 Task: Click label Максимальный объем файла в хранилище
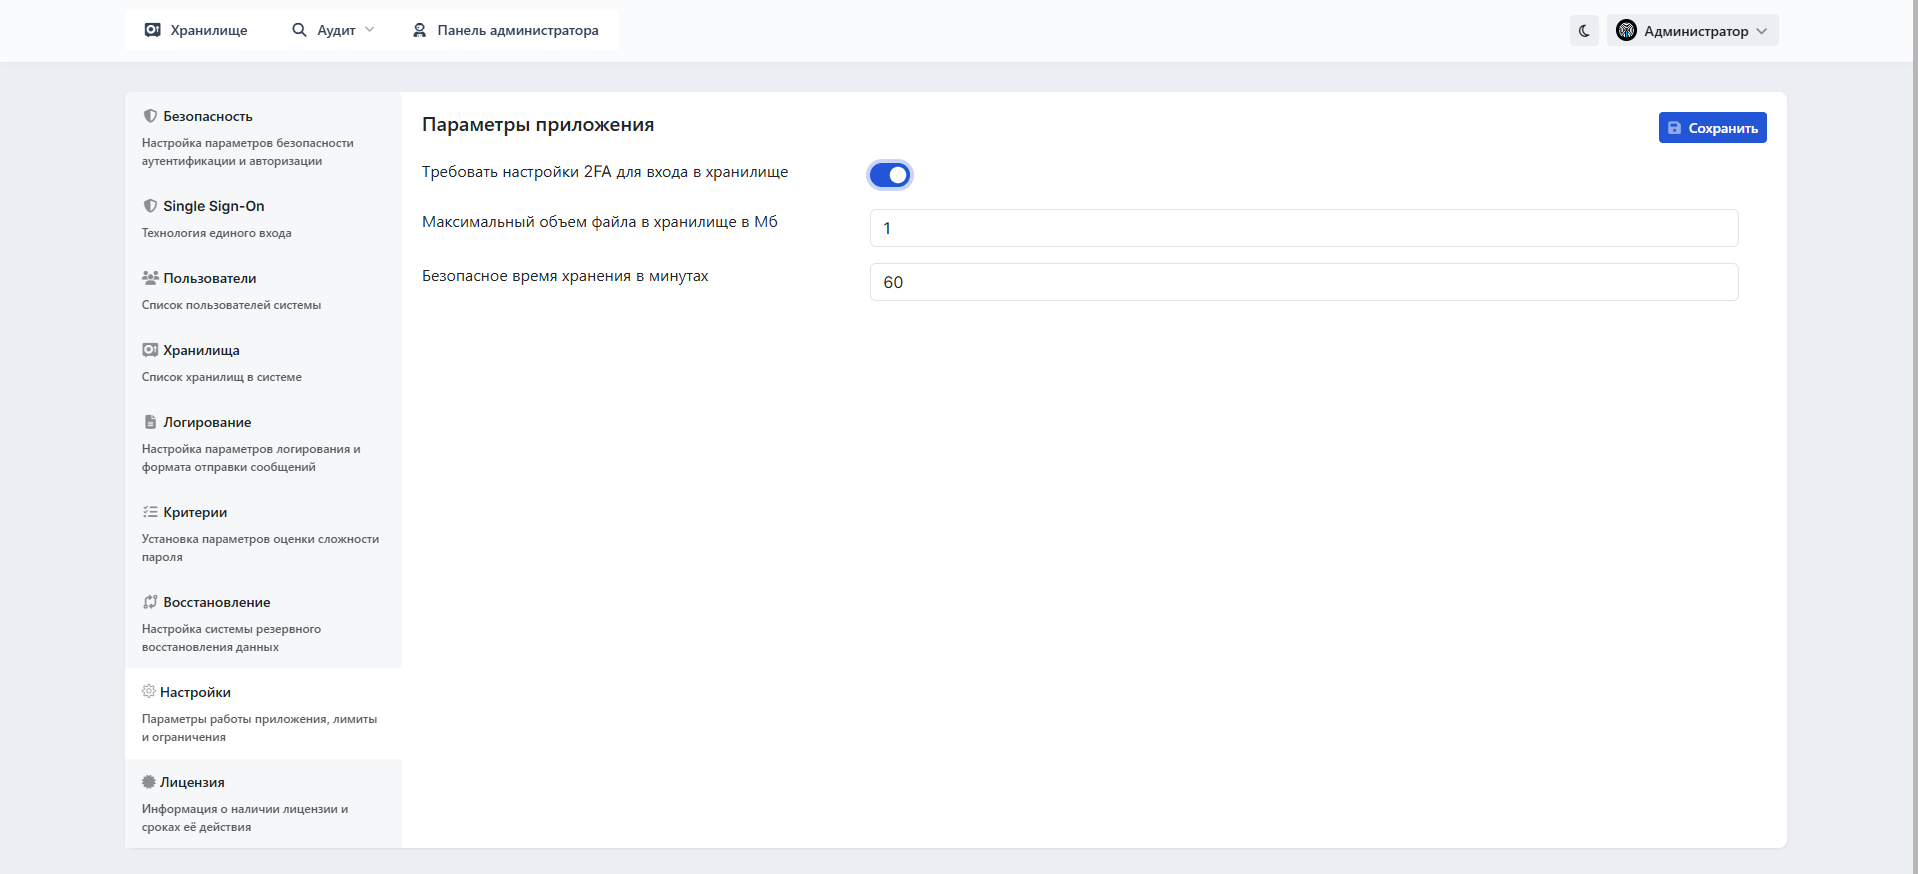click(600, 222)
